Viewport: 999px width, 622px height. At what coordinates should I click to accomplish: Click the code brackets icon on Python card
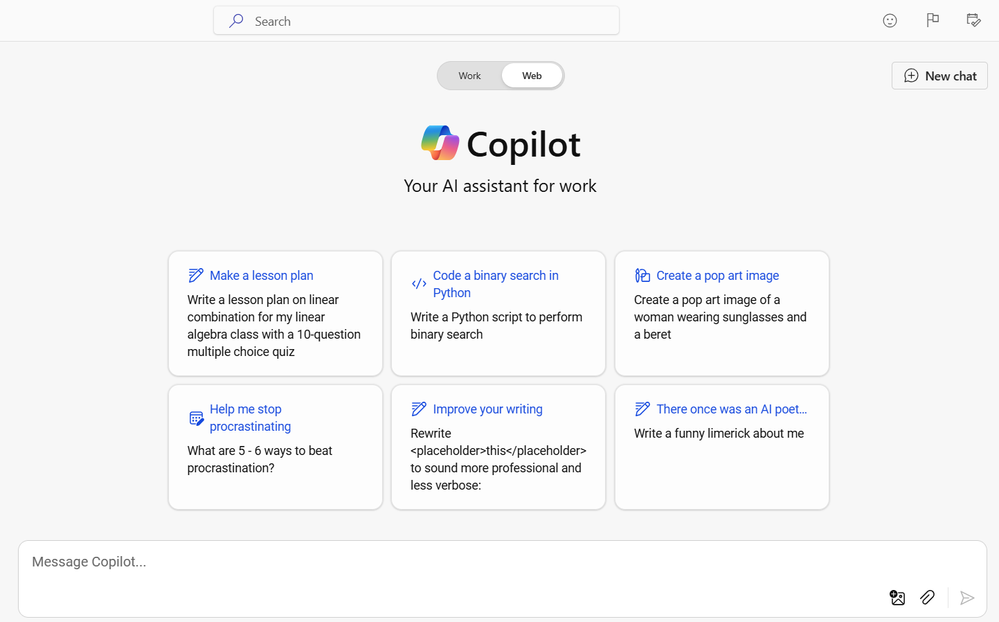click(x=419, y=284)
